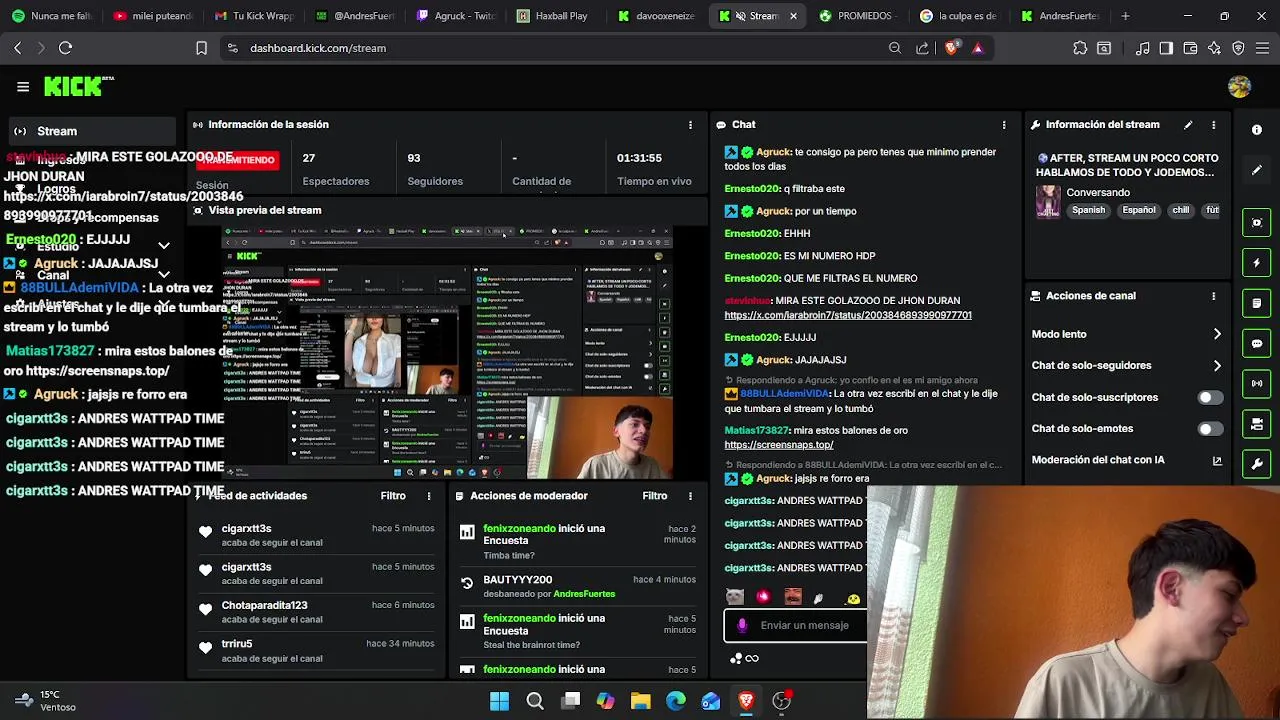Viewport: 1280px width, 720px height.
Task: Close the current Stream tab
Action: 793,16
